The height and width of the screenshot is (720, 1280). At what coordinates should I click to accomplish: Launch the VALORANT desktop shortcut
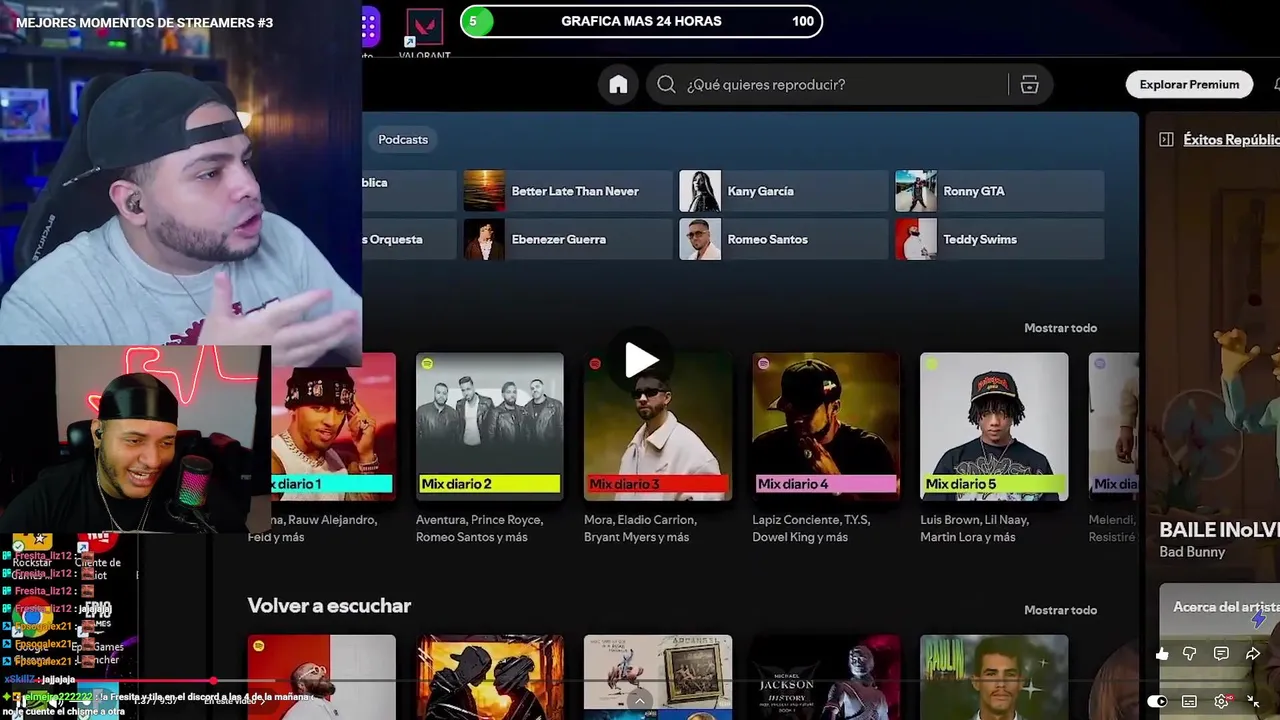426,33
